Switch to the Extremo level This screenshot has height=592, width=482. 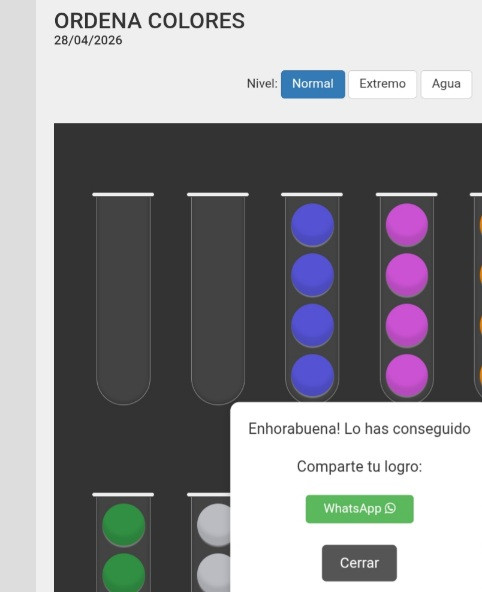tap(382, 84)
